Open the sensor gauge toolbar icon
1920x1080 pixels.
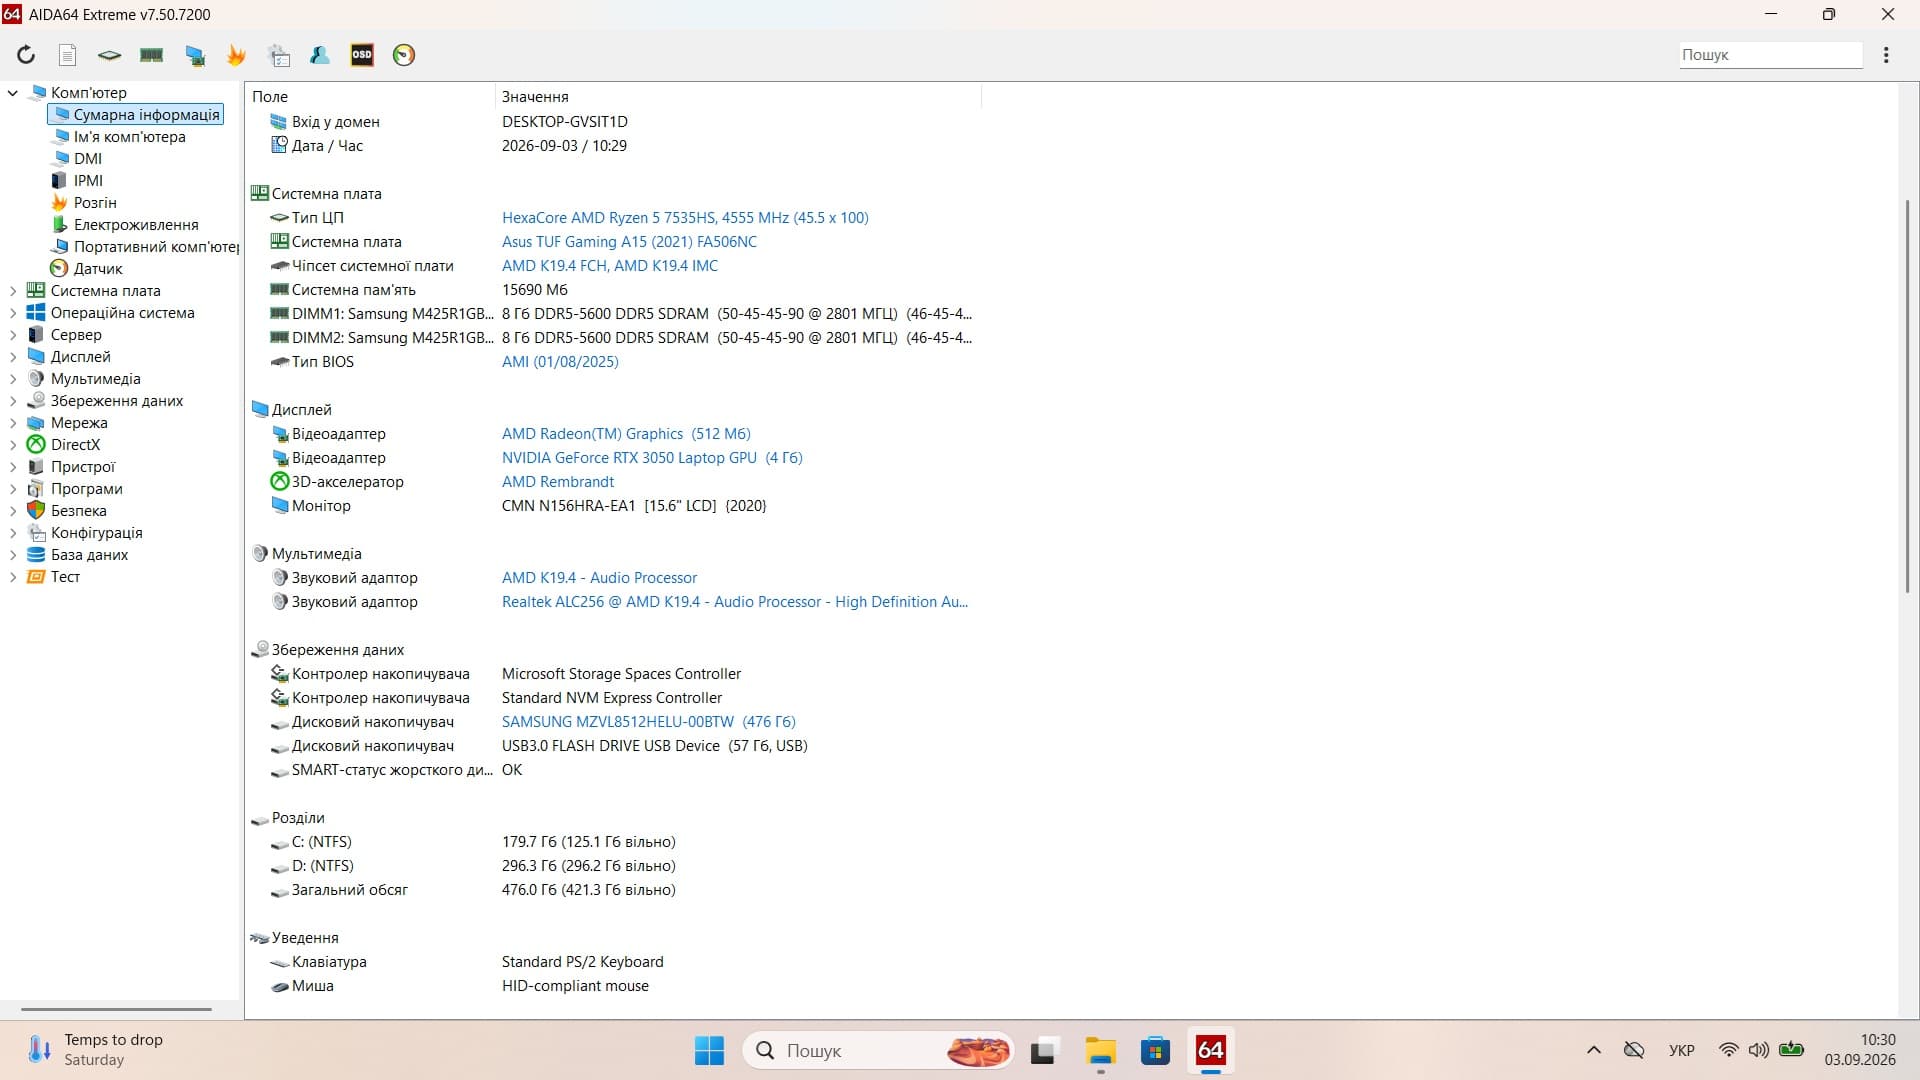click(x=404, y=55)
